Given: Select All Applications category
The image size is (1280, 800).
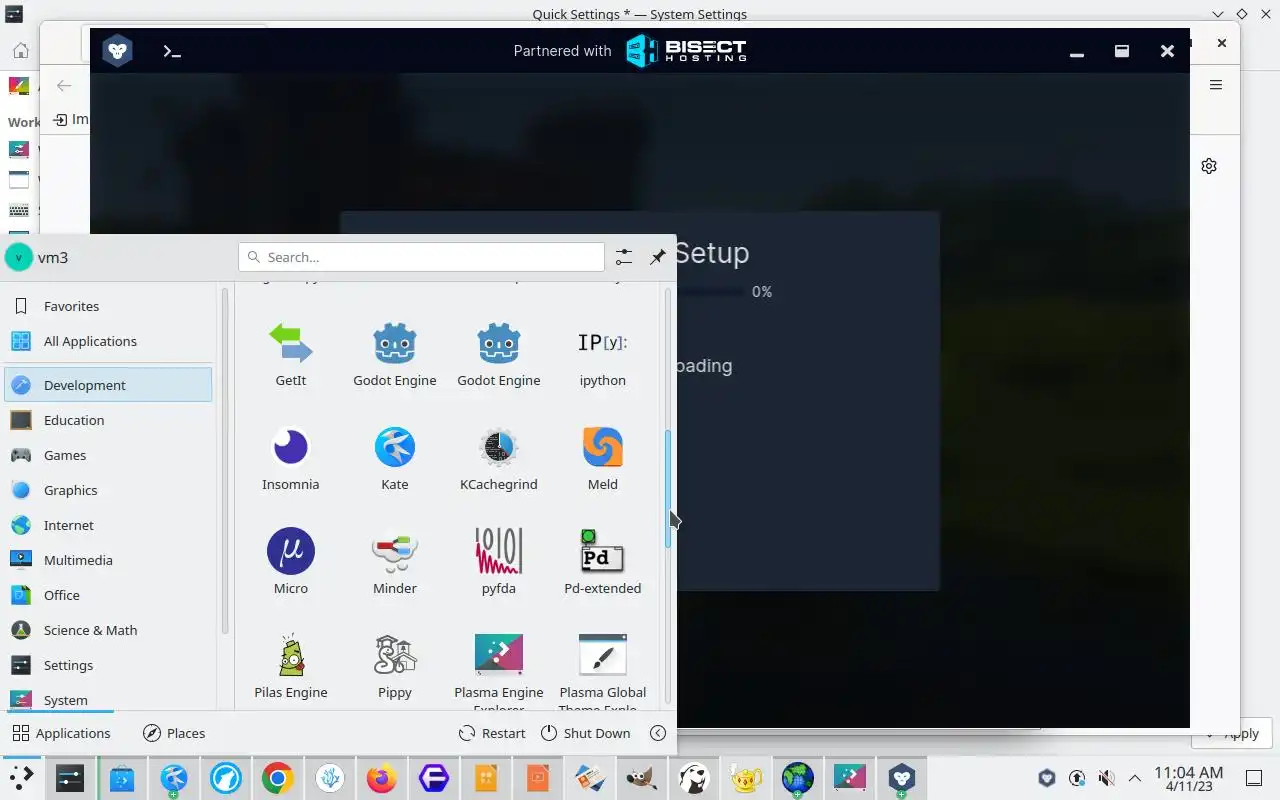Looking at the screenshot, I should click(108, 341).
